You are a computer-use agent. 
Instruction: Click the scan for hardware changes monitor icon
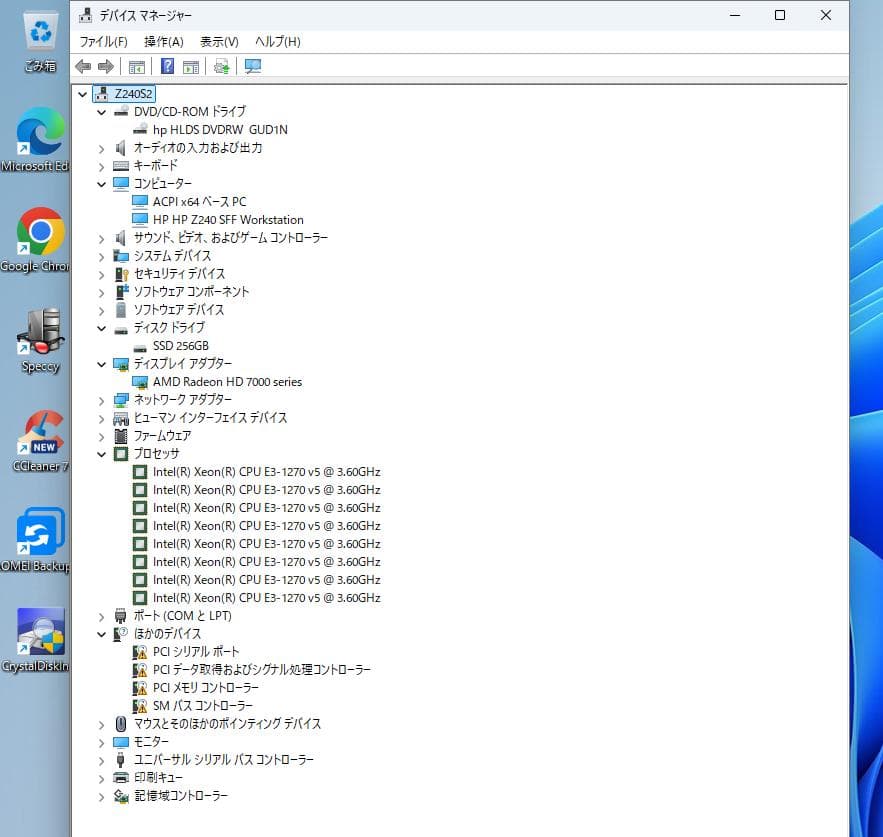click(253, 67)
